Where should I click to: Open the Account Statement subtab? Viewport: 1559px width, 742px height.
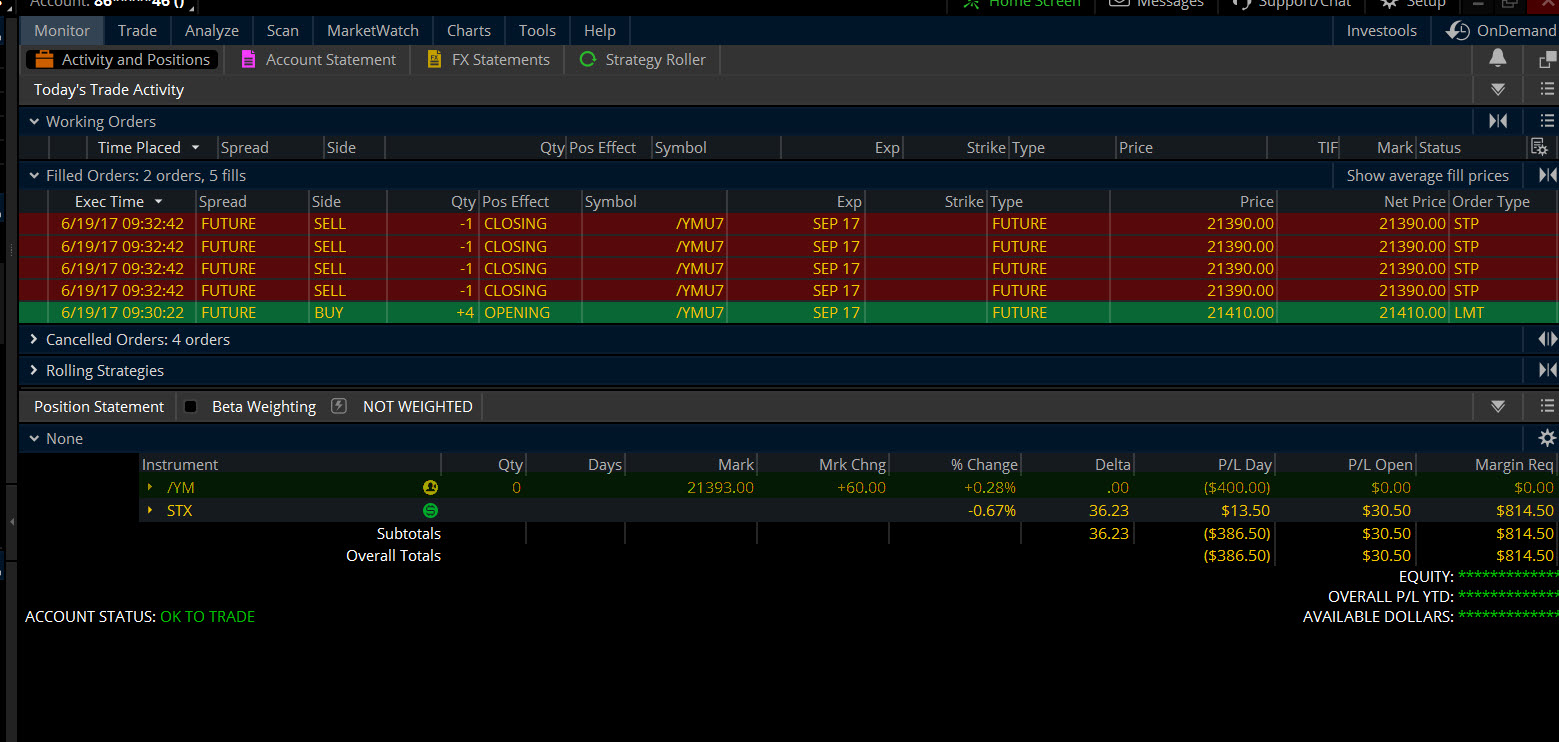click(319, 60)
